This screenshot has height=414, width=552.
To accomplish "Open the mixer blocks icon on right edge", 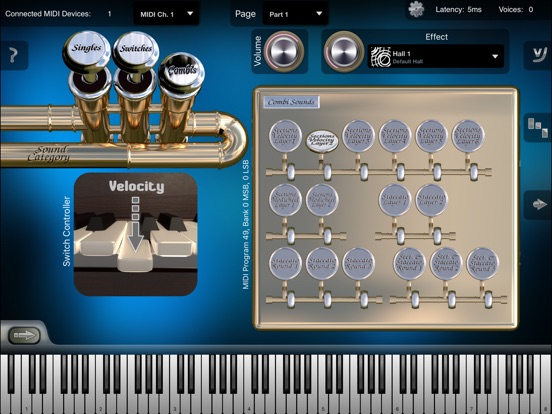I will [x=538, y=127].
